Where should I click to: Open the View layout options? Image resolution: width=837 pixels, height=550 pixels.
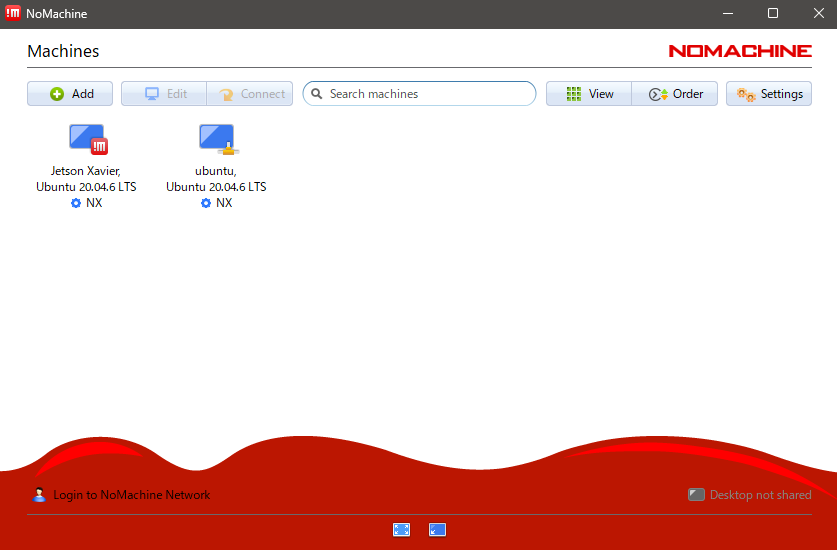pyautogui.click(x=589, y=94)
